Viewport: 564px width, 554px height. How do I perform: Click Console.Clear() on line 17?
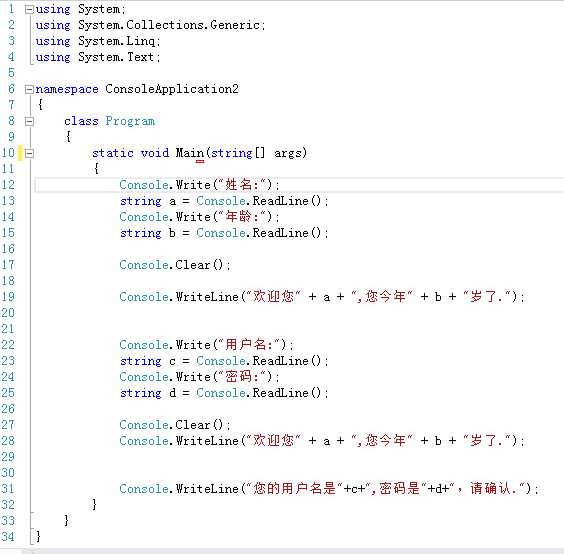click(x=175, y=265)
